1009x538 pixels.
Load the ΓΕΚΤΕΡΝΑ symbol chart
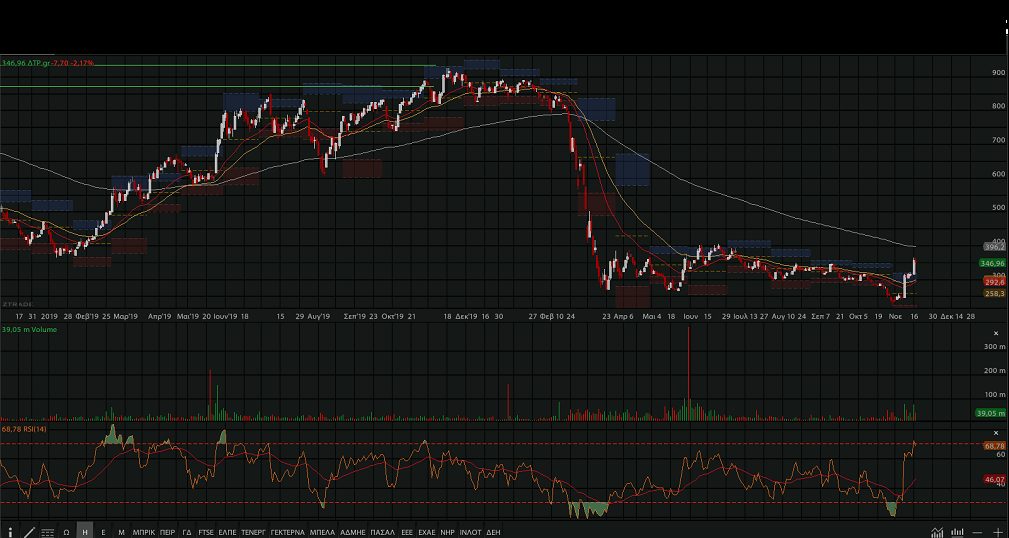point(288,532)
